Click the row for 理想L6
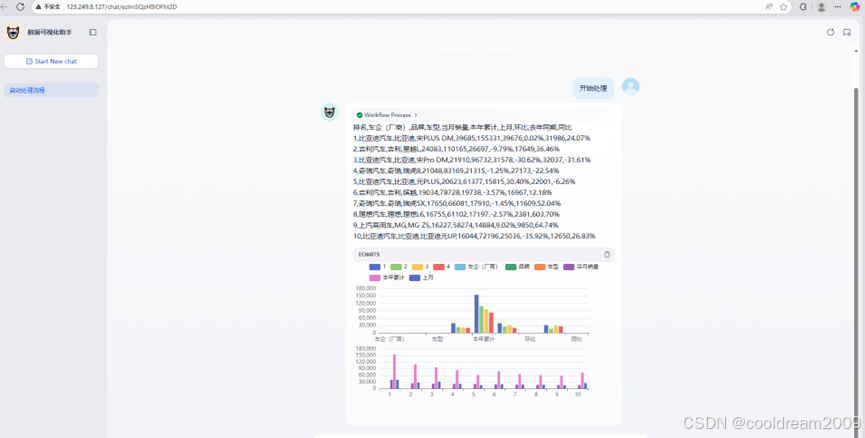The height and width of the screenshot is (438, 865). (456, 214)
